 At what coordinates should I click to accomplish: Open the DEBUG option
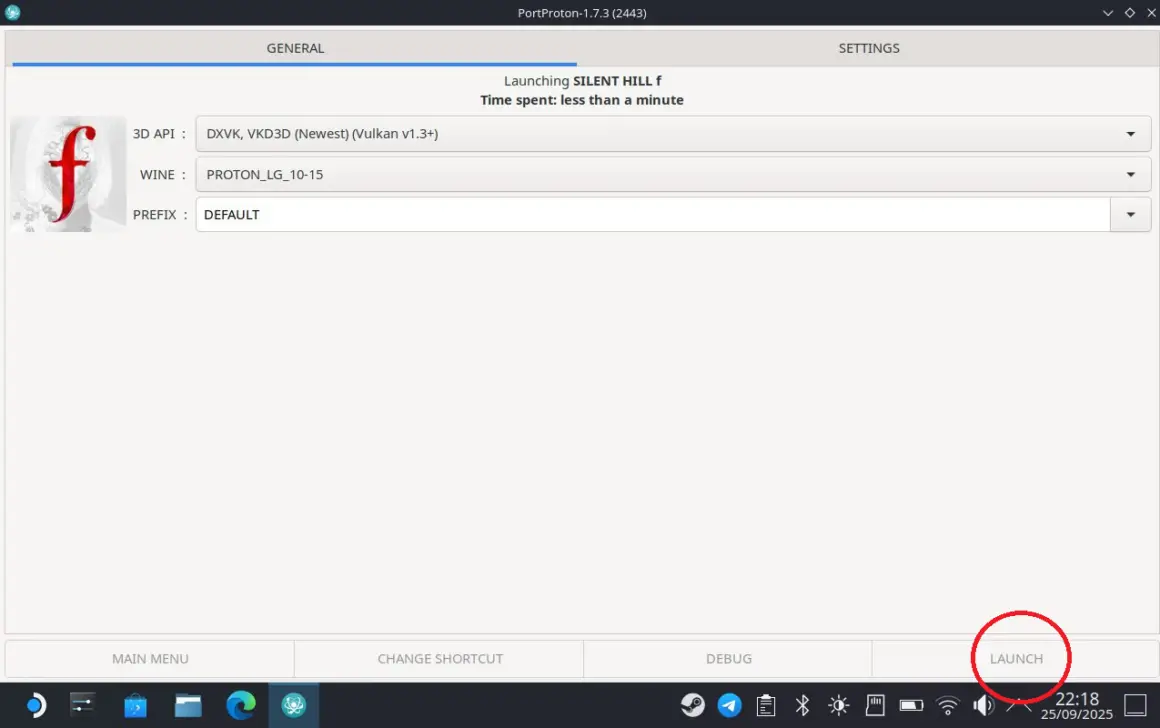click(728, 658)
